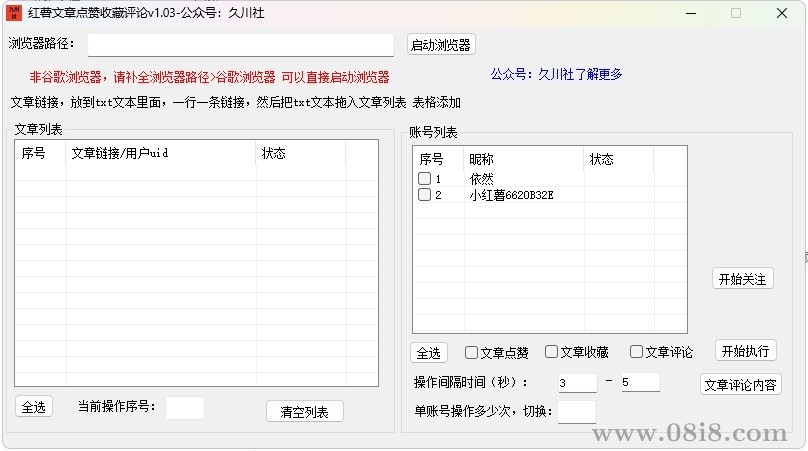This screenshot has width=808, height=451.
Task: Click 全选 under the article list
Action: (x=34, y=407)
